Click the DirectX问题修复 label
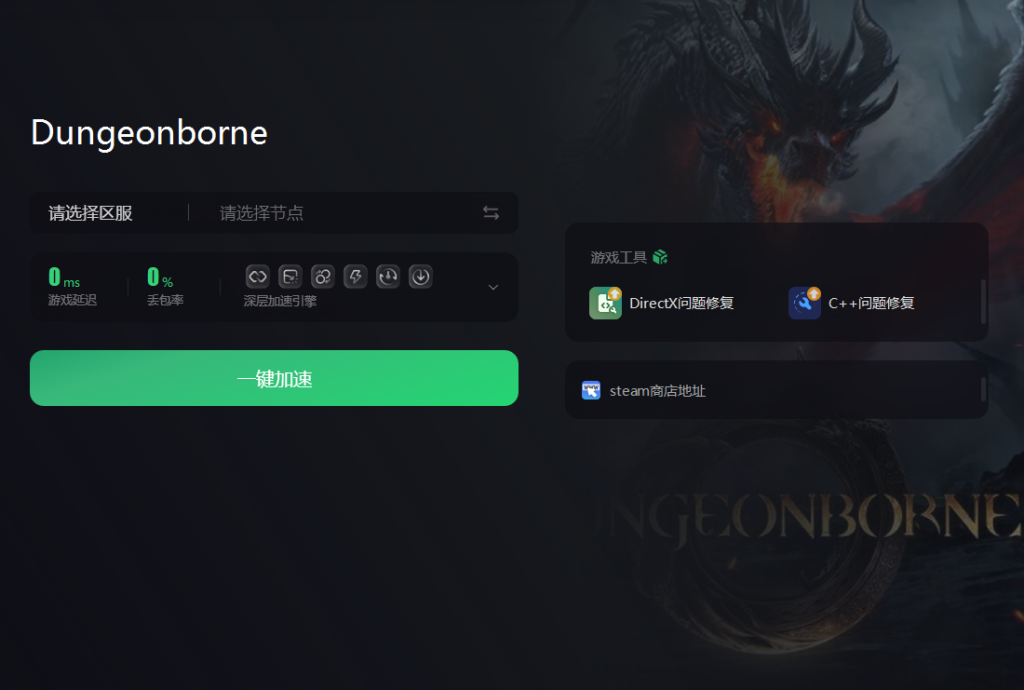The image size is (1024, 690). [x=682, y=303]
